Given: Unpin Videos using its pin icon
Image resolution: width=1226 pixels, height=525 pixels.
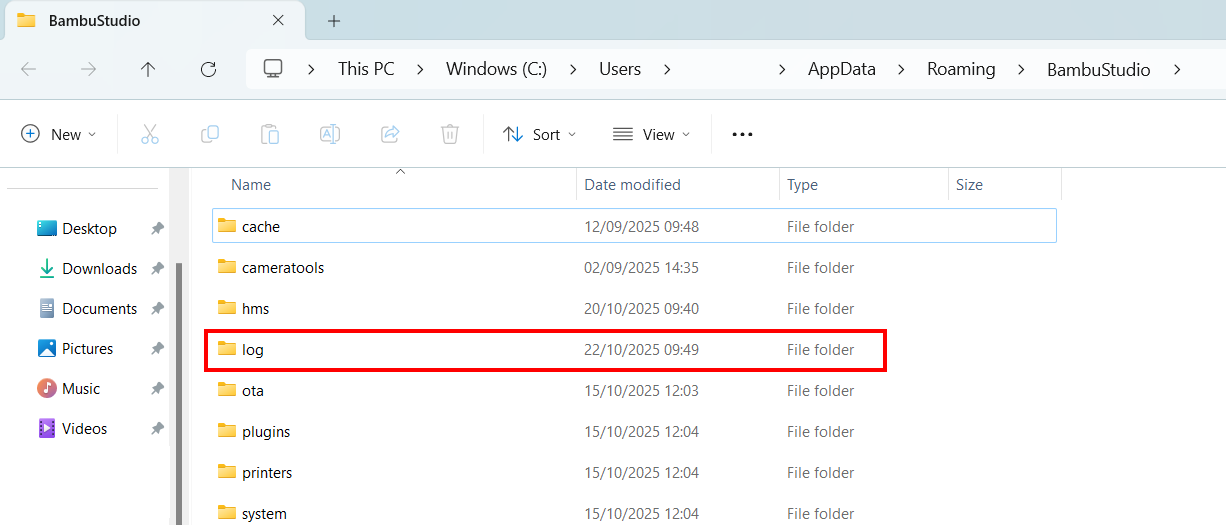Looking at the screenshot, I should coord(157,429).
